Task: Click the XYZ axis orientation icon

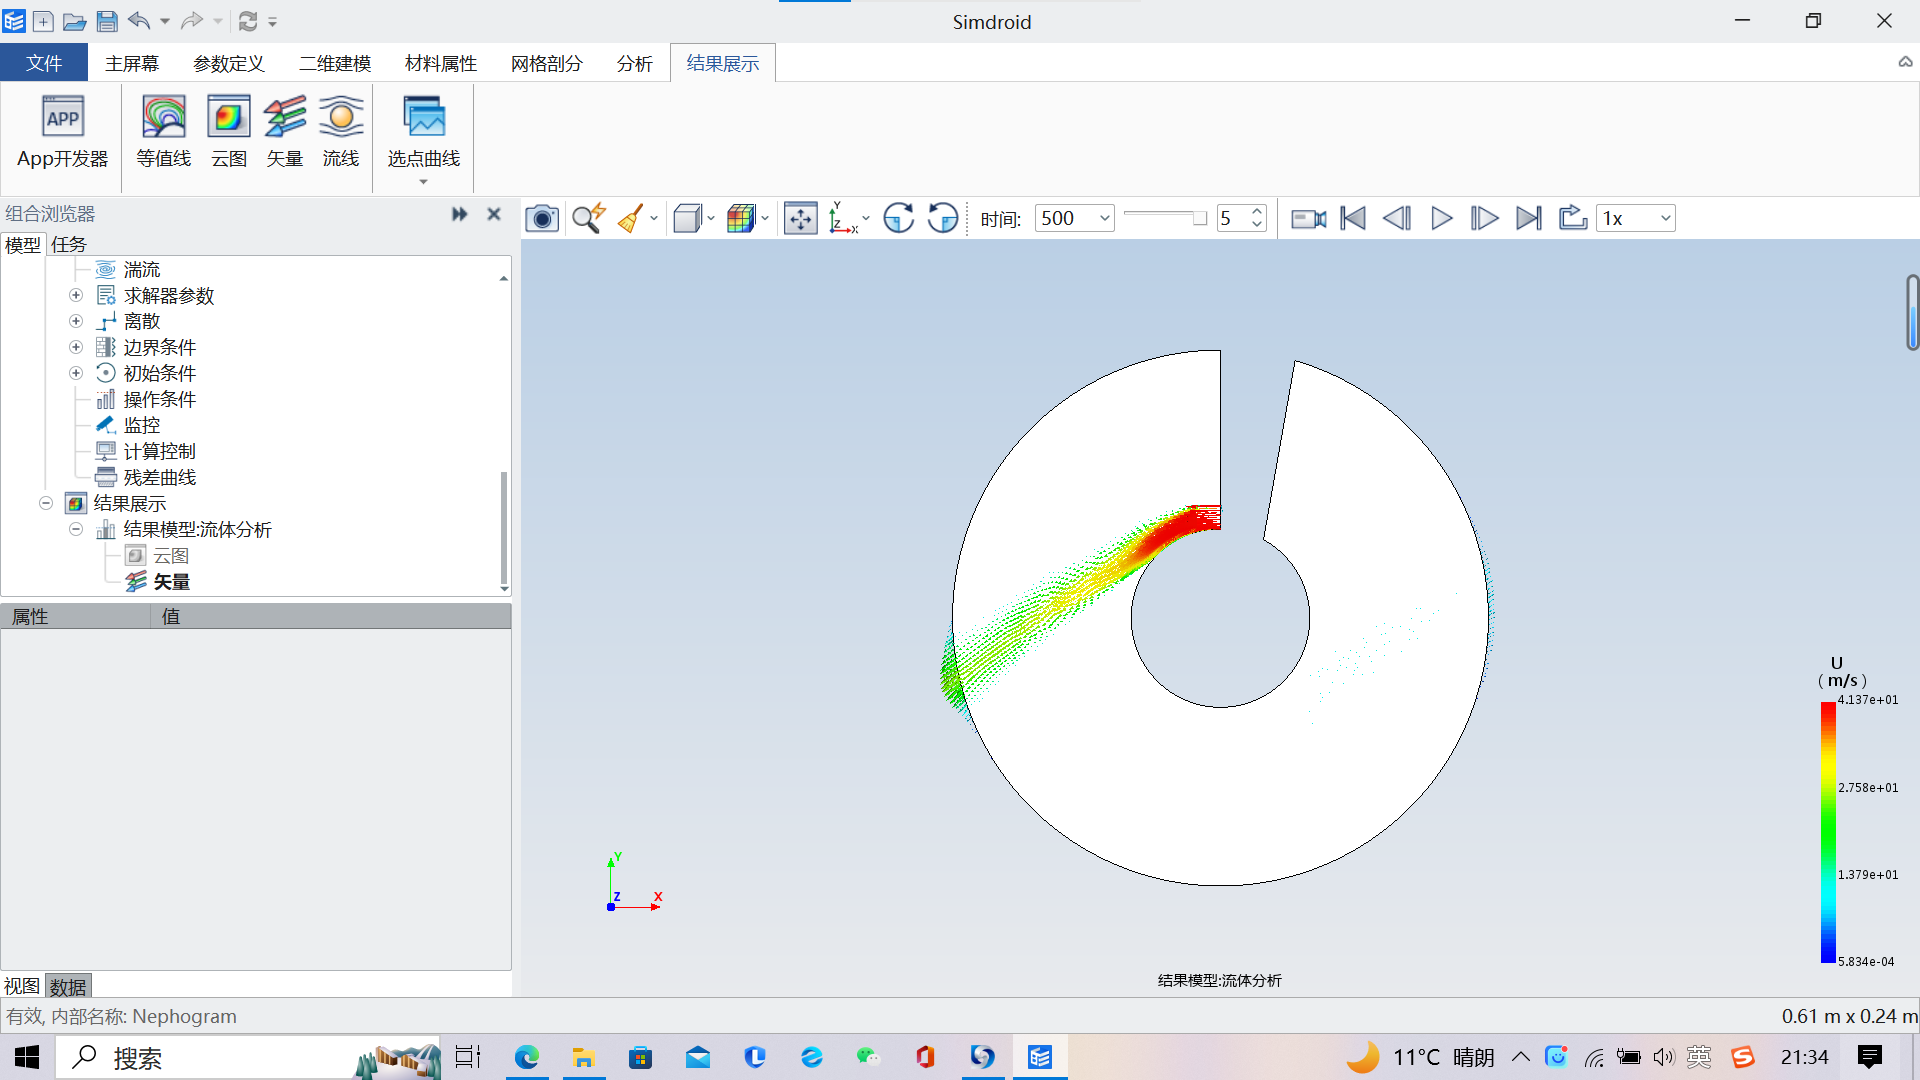Action: point(843,218)
